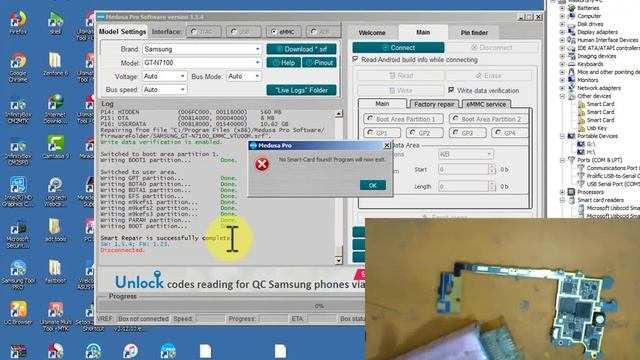This screenshot has width=640, height=360.
Task: Click the Start value input field
Action: tap(463, 169)
